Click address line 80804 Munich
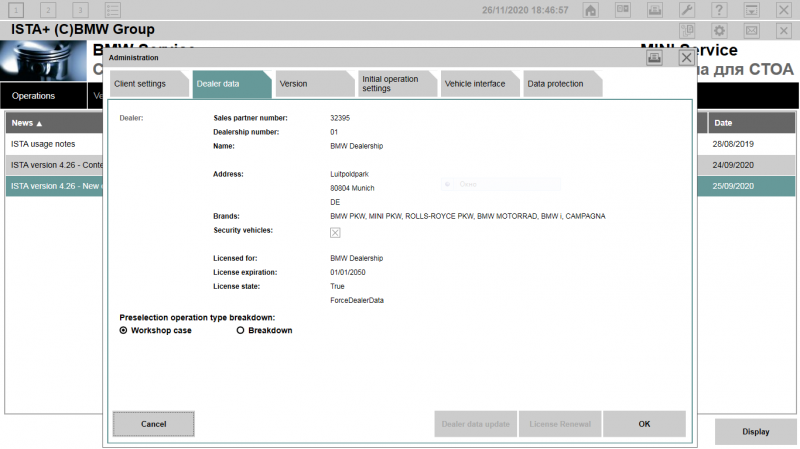 point(352,188)
